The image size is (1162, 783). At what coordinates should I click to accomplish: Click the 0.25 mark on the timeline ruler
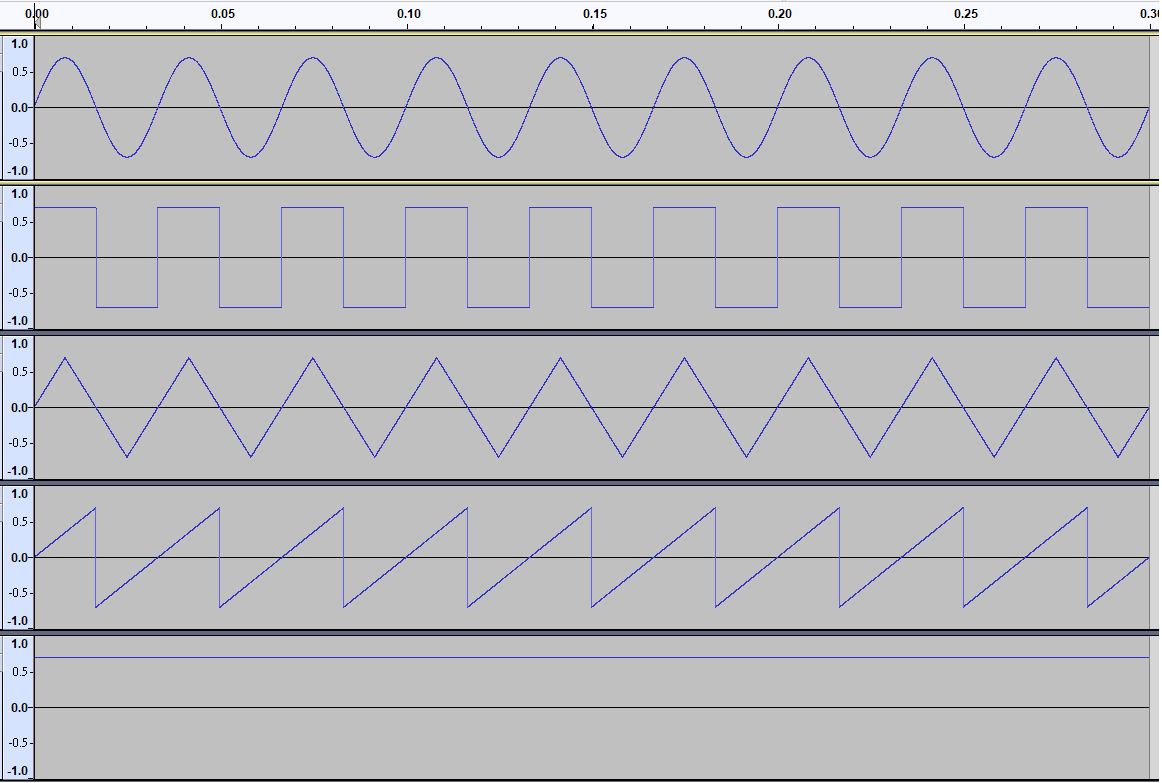pos(968,15)
